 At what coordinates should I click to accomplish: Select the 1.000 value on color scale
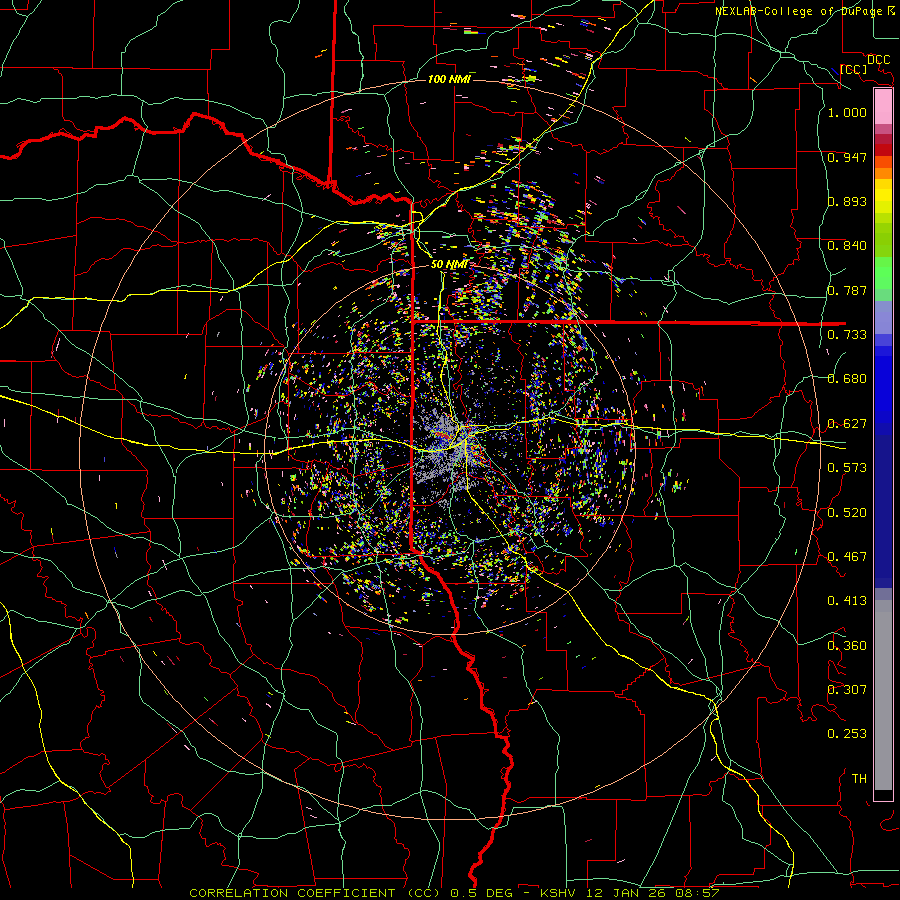click(847, 112)
